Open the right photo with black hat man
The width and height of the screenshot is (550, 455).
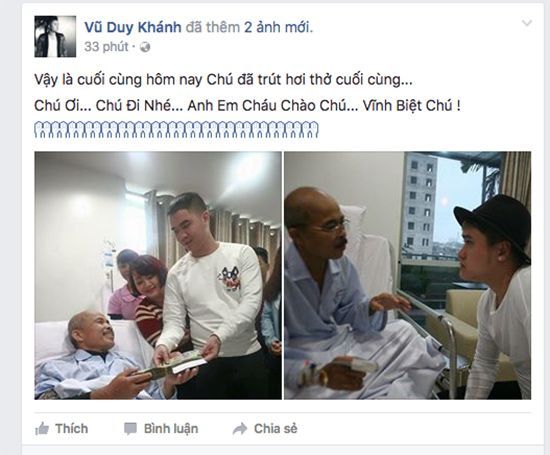coord(408,275)
